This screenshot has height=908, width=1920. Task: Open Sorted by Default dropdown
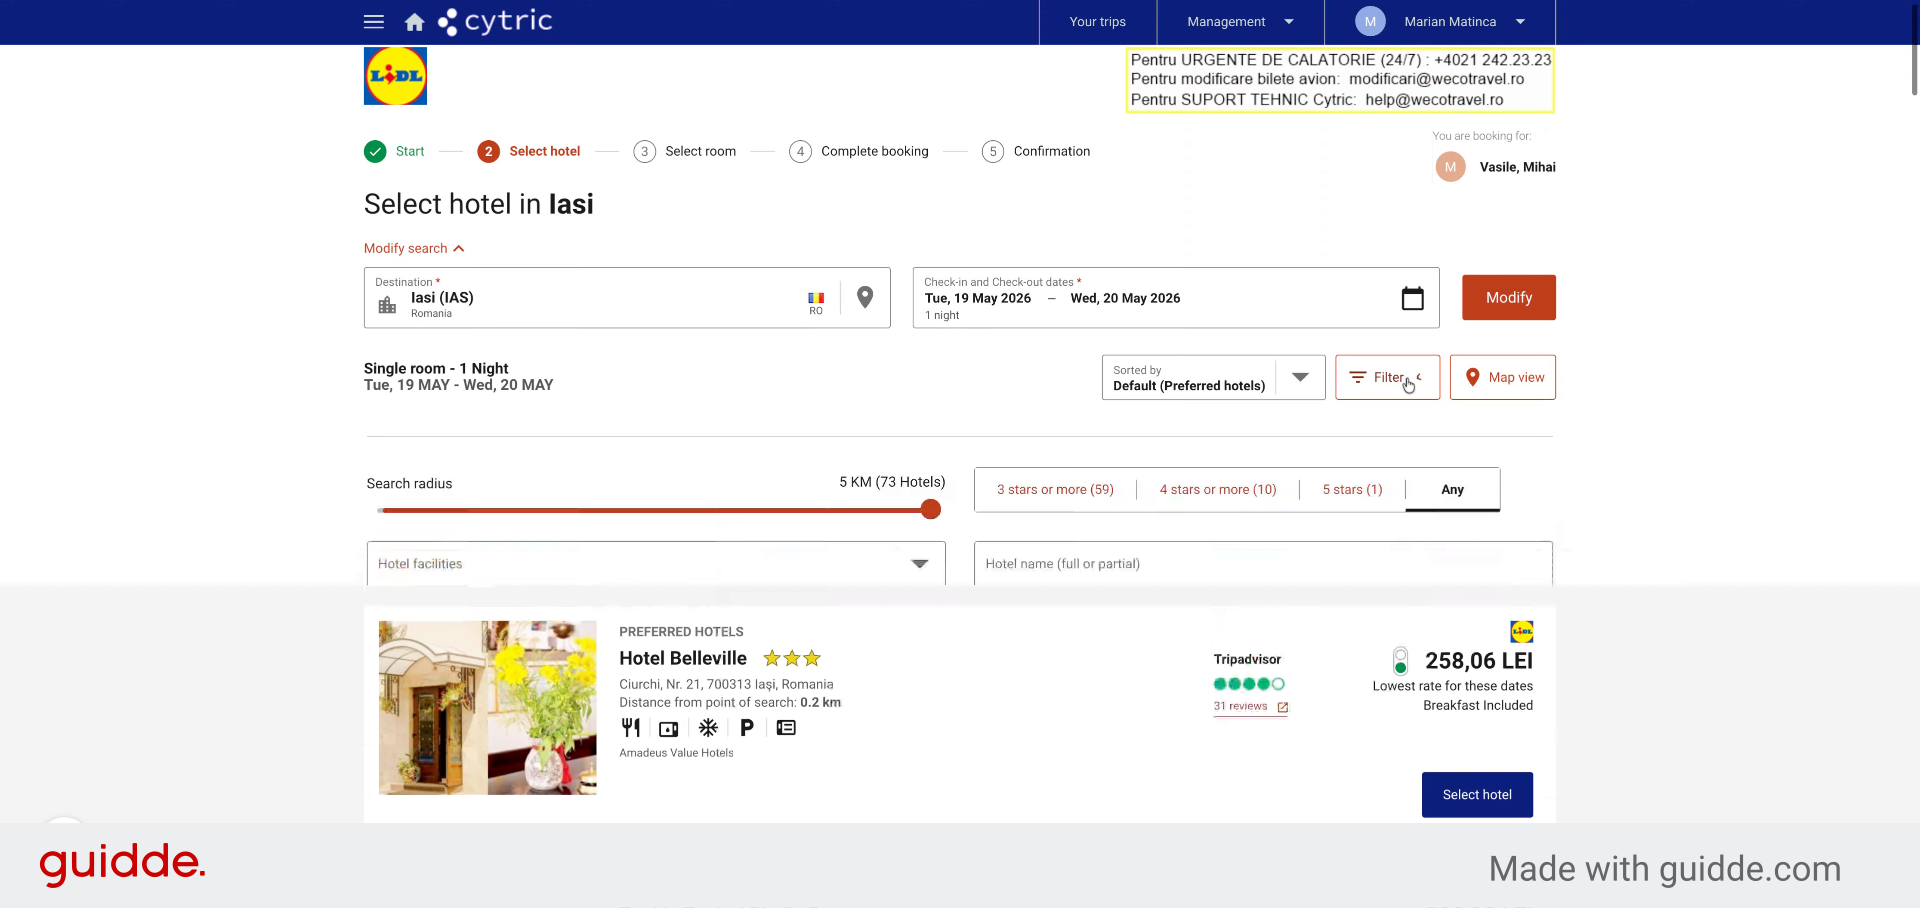point(1213,377)
